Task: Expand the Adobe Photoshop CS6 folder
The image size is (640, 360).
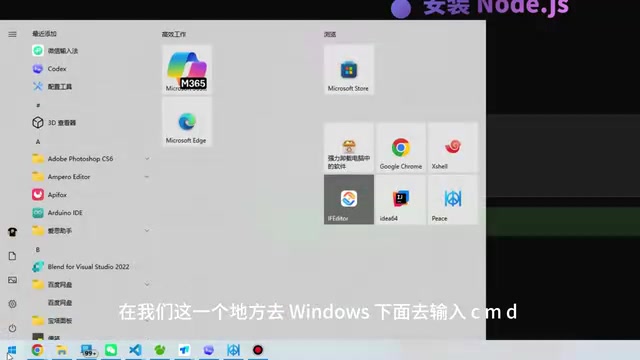Action: point(91,159)
